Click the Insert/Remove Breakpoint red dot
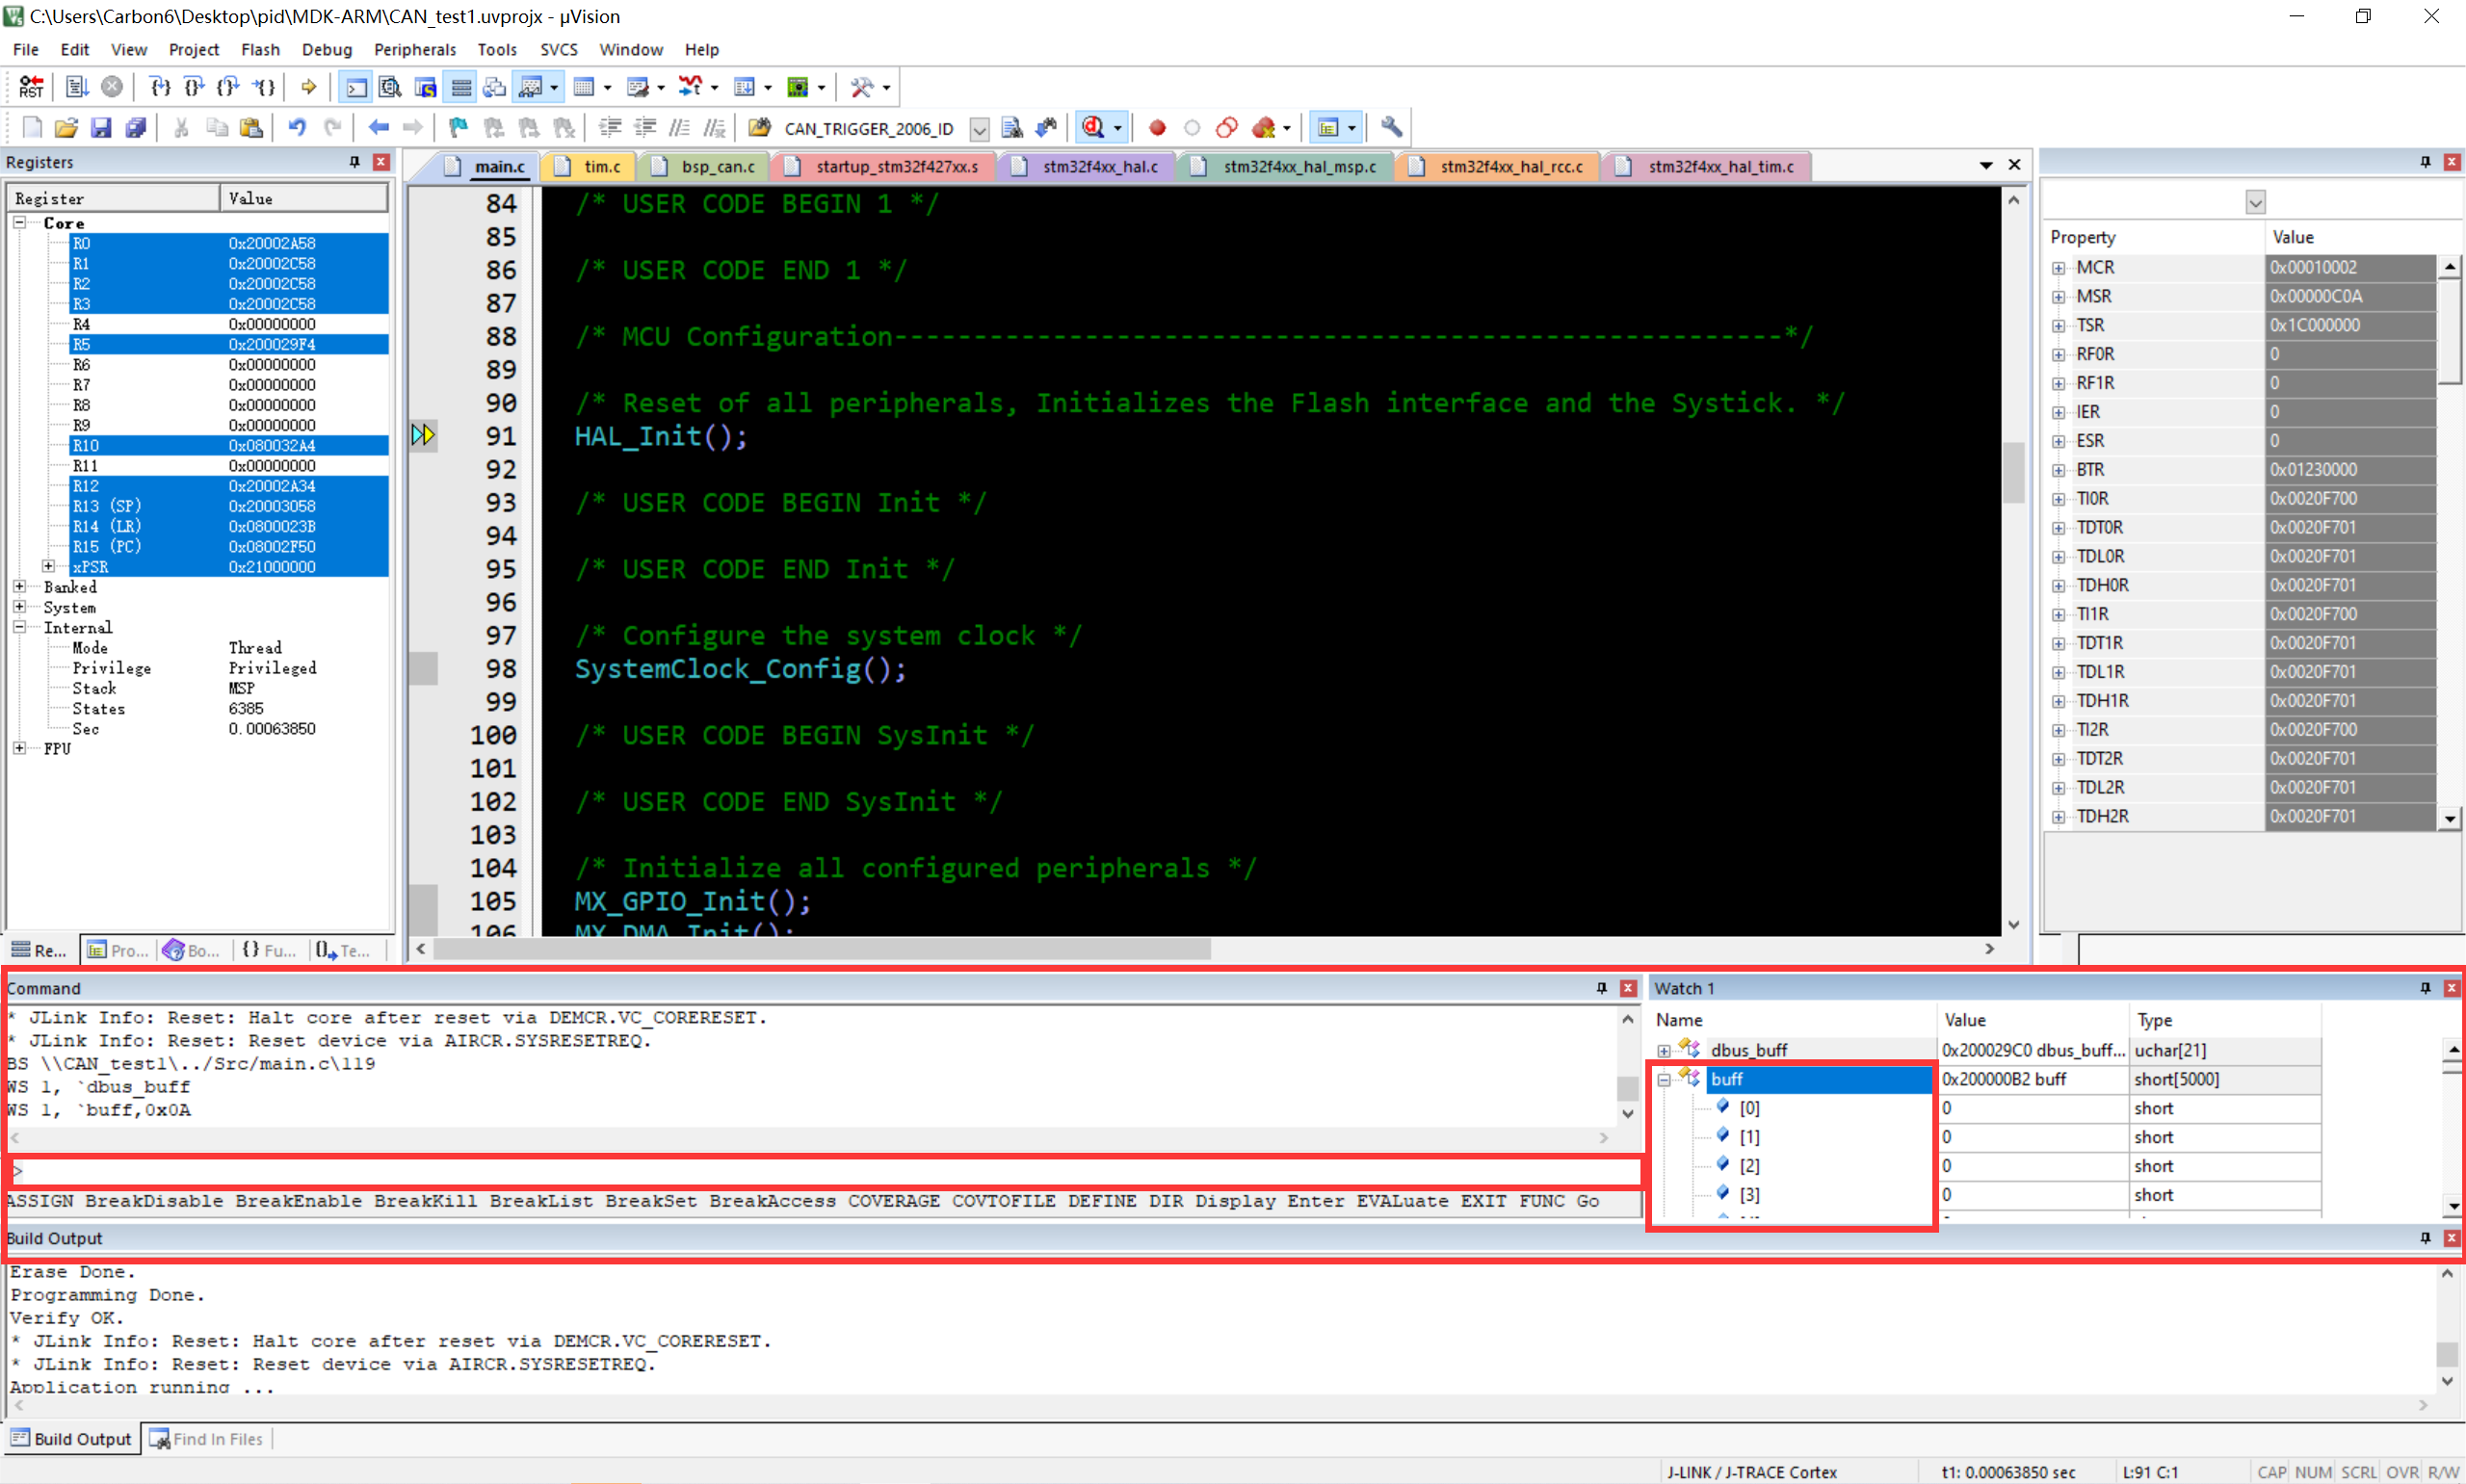The image size is (2466, 1484). (x=1157, y=128)
